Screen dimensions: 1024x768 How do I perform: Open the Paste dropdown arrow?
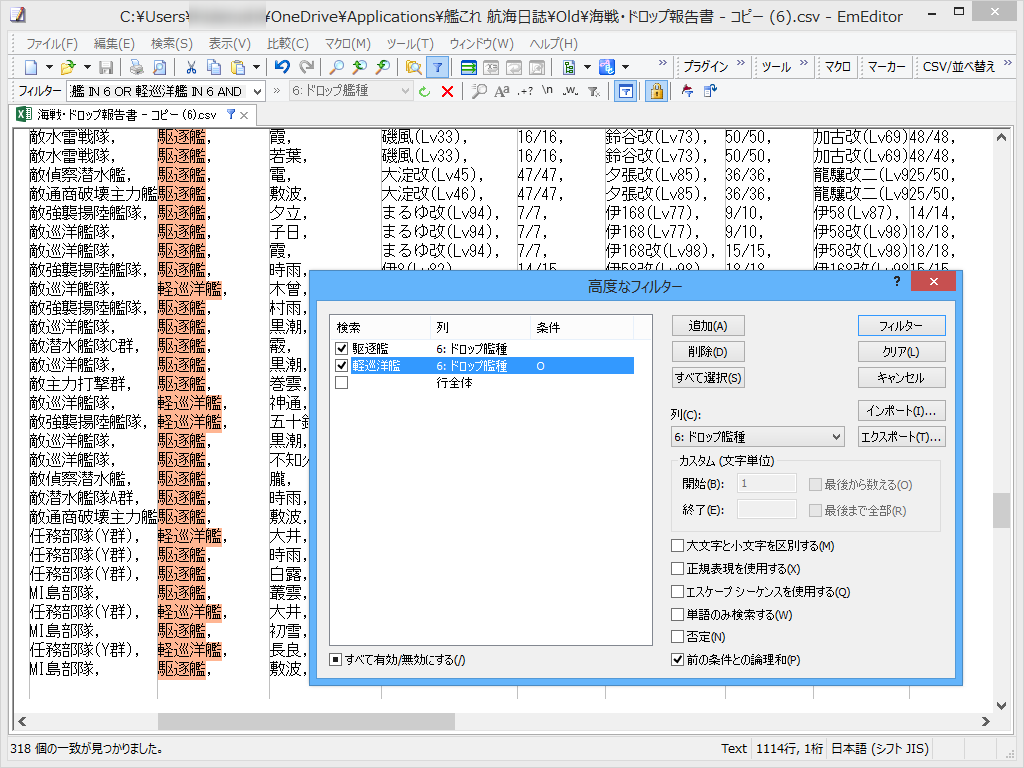(256, 67)
